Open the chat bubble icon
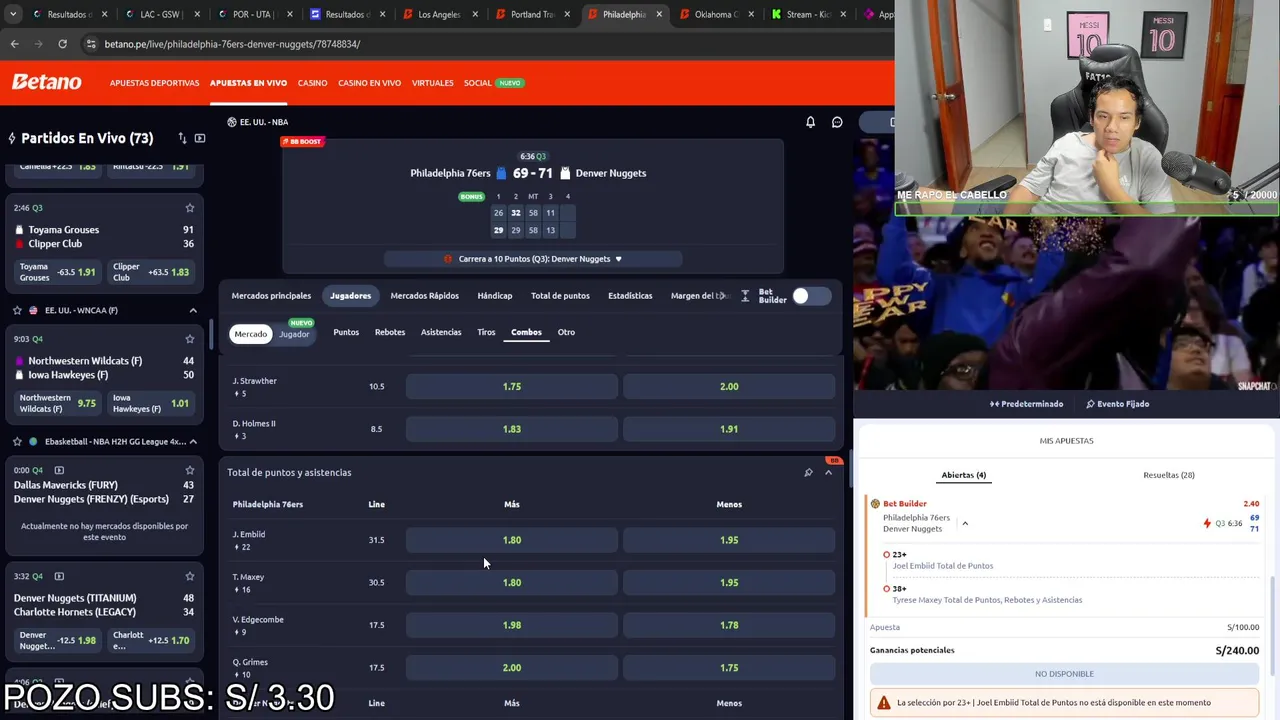Screen dimensions: 1280x720 pos(837,122)
